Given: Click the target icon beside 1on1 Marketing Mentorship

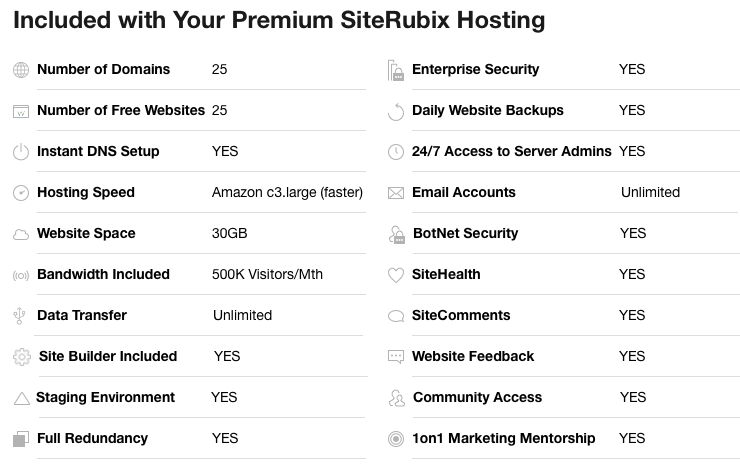Looking at the screenshot, I should click(396, 439).
